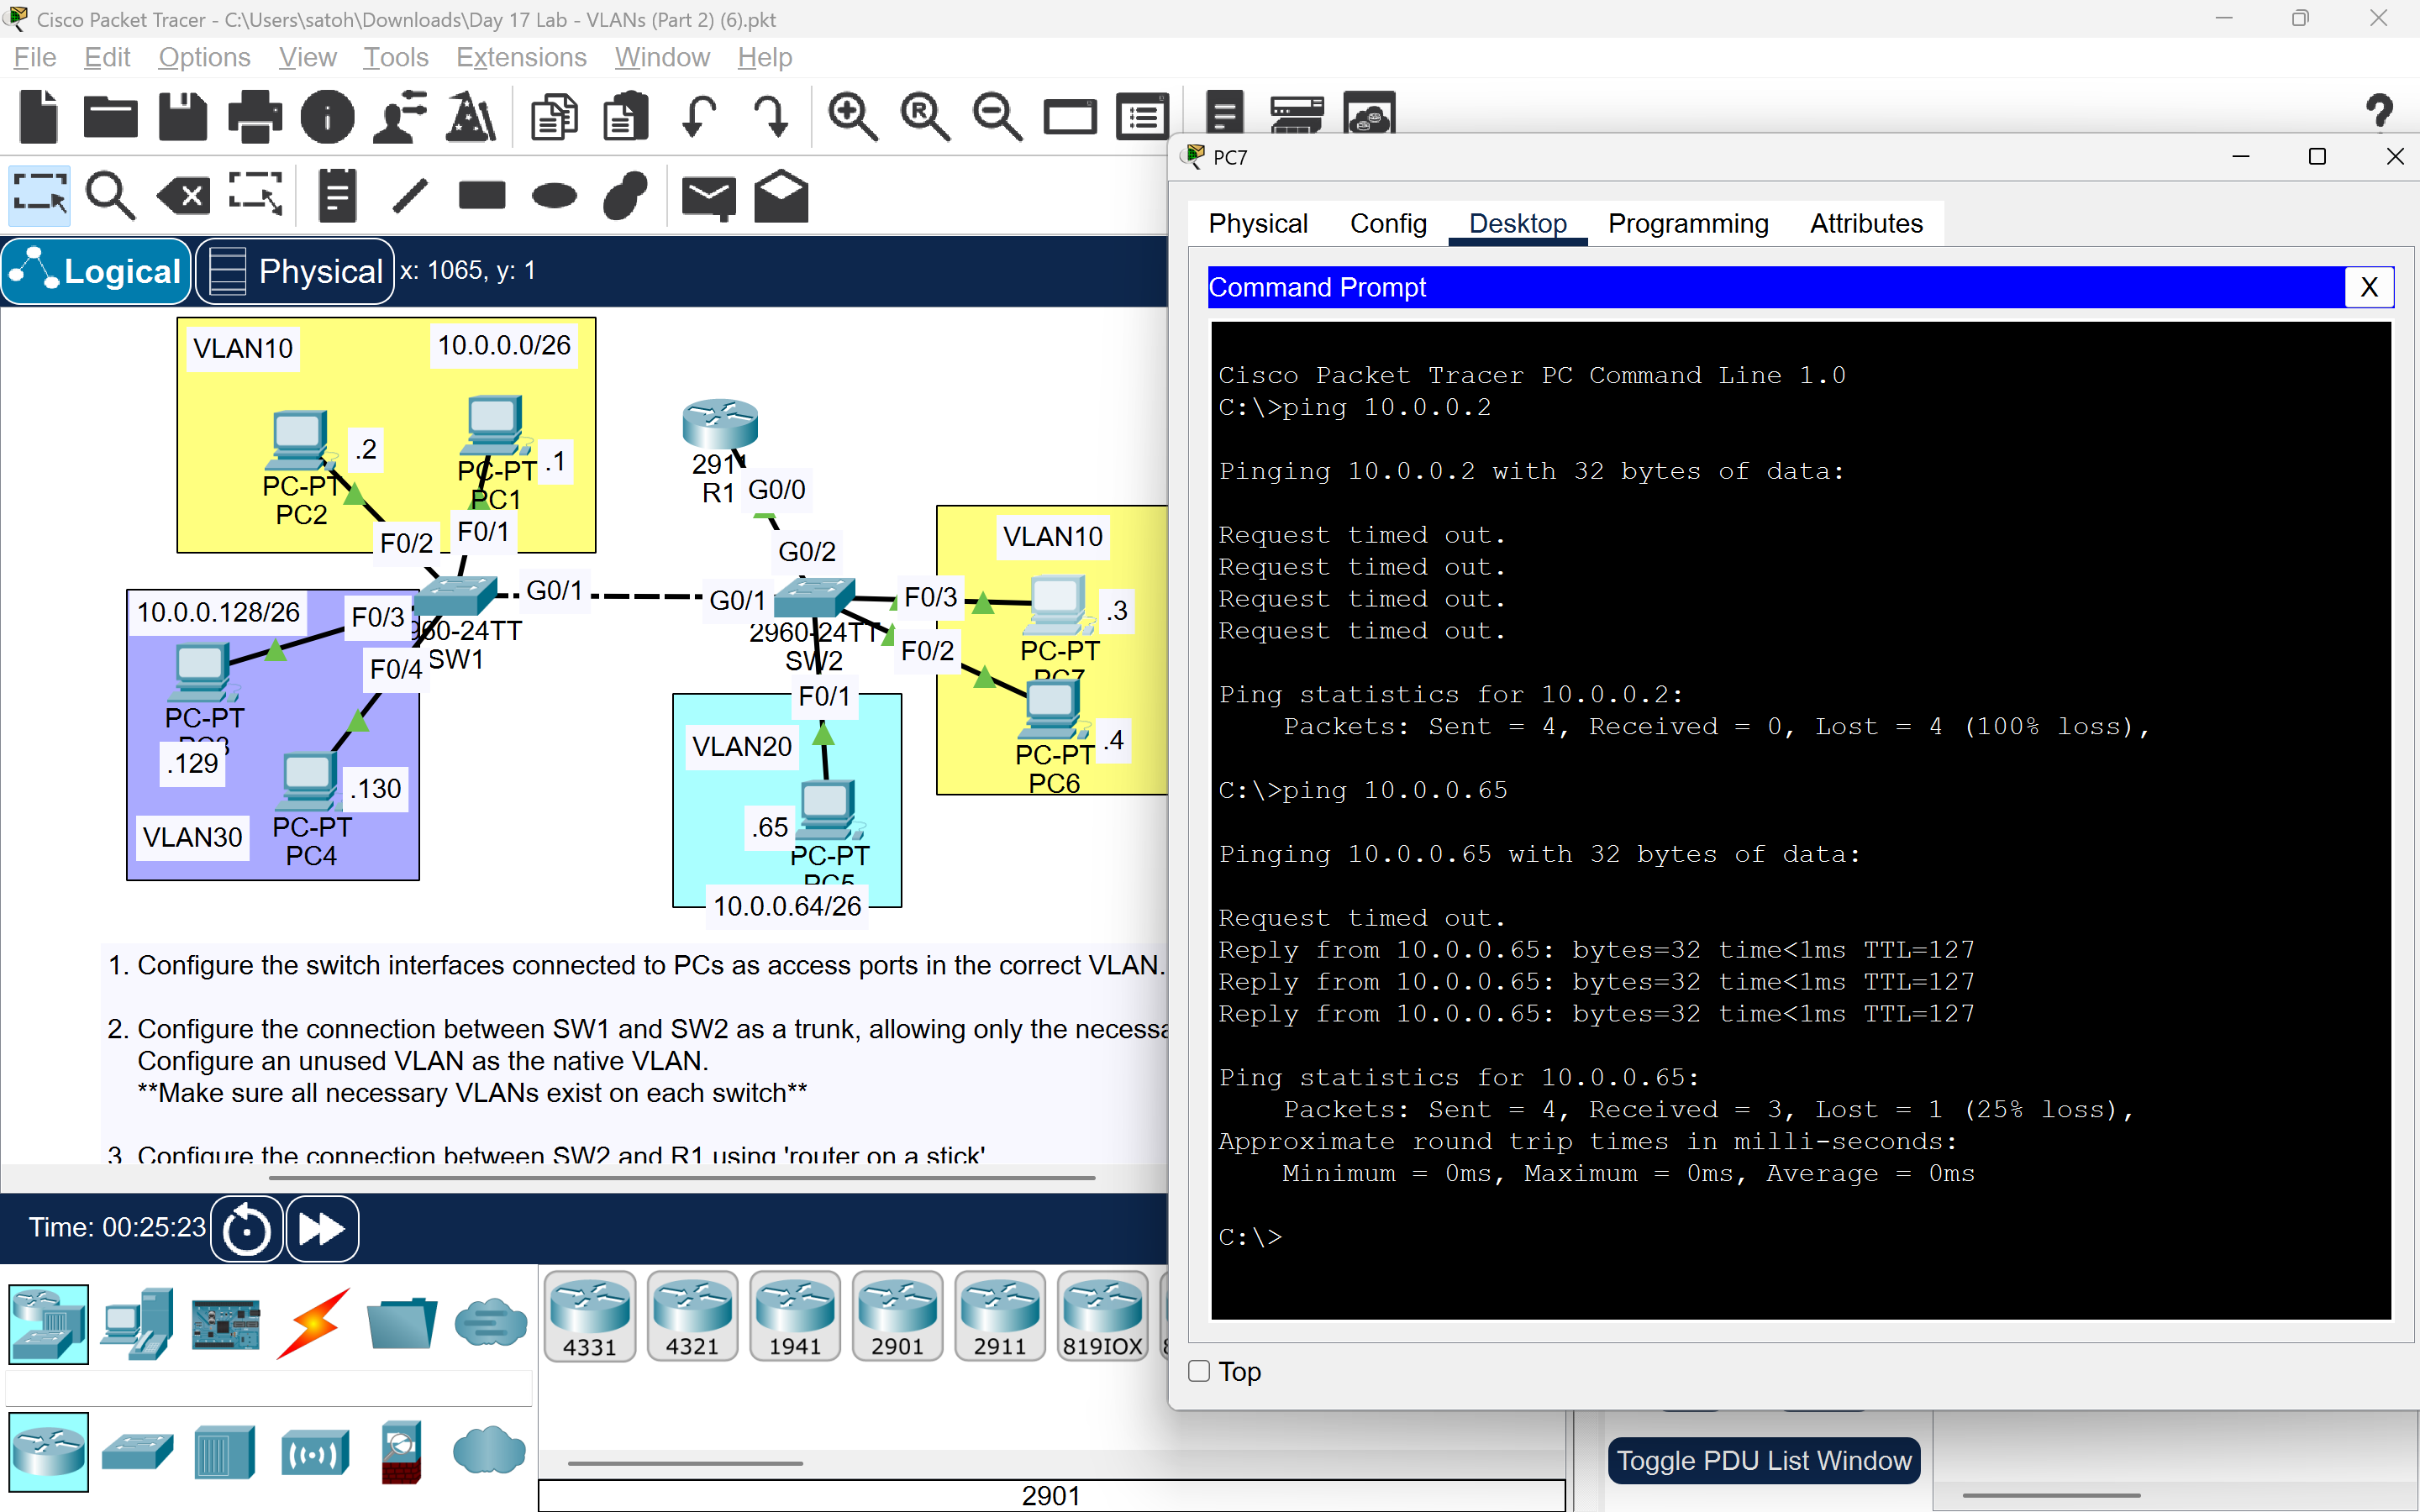Click the Undo arrow icon
Image resolution: width=2420 pixels, height=1512 pixels.
[698, 117]
